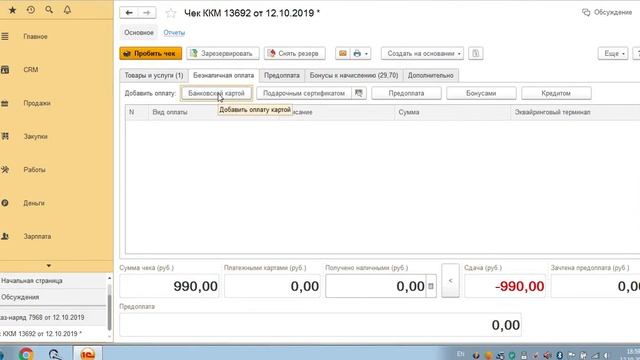Open Обсуждения in the open-windows panel

pos(53,297)
